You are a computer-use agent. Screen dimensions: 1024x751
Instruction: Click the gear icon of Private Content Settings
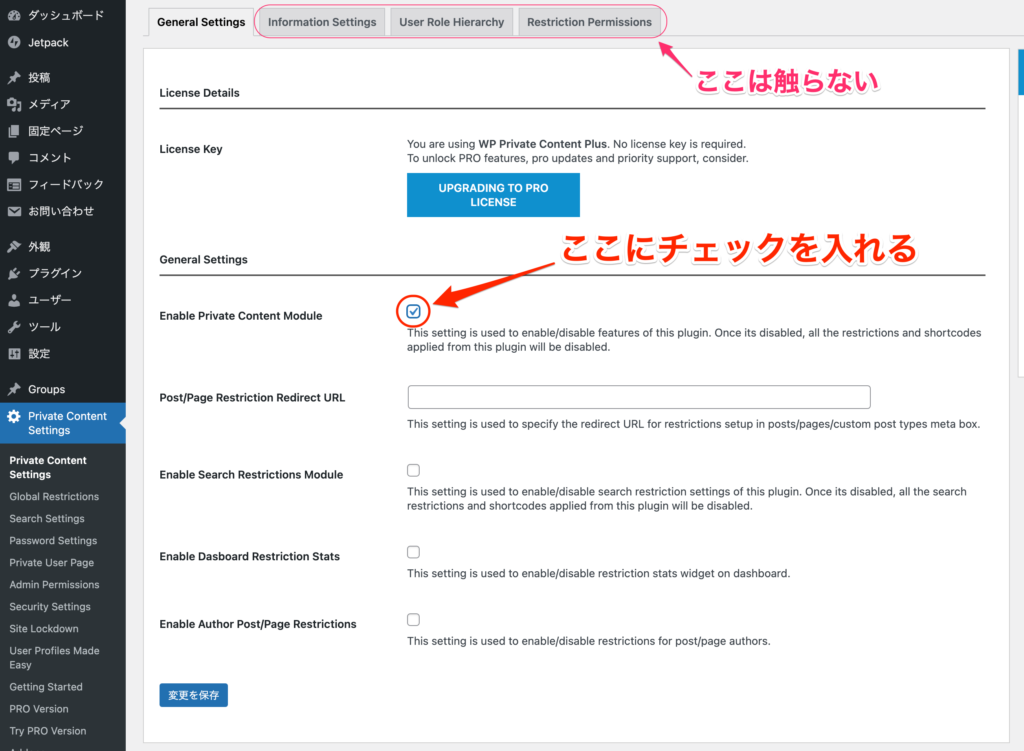point(14,416)
